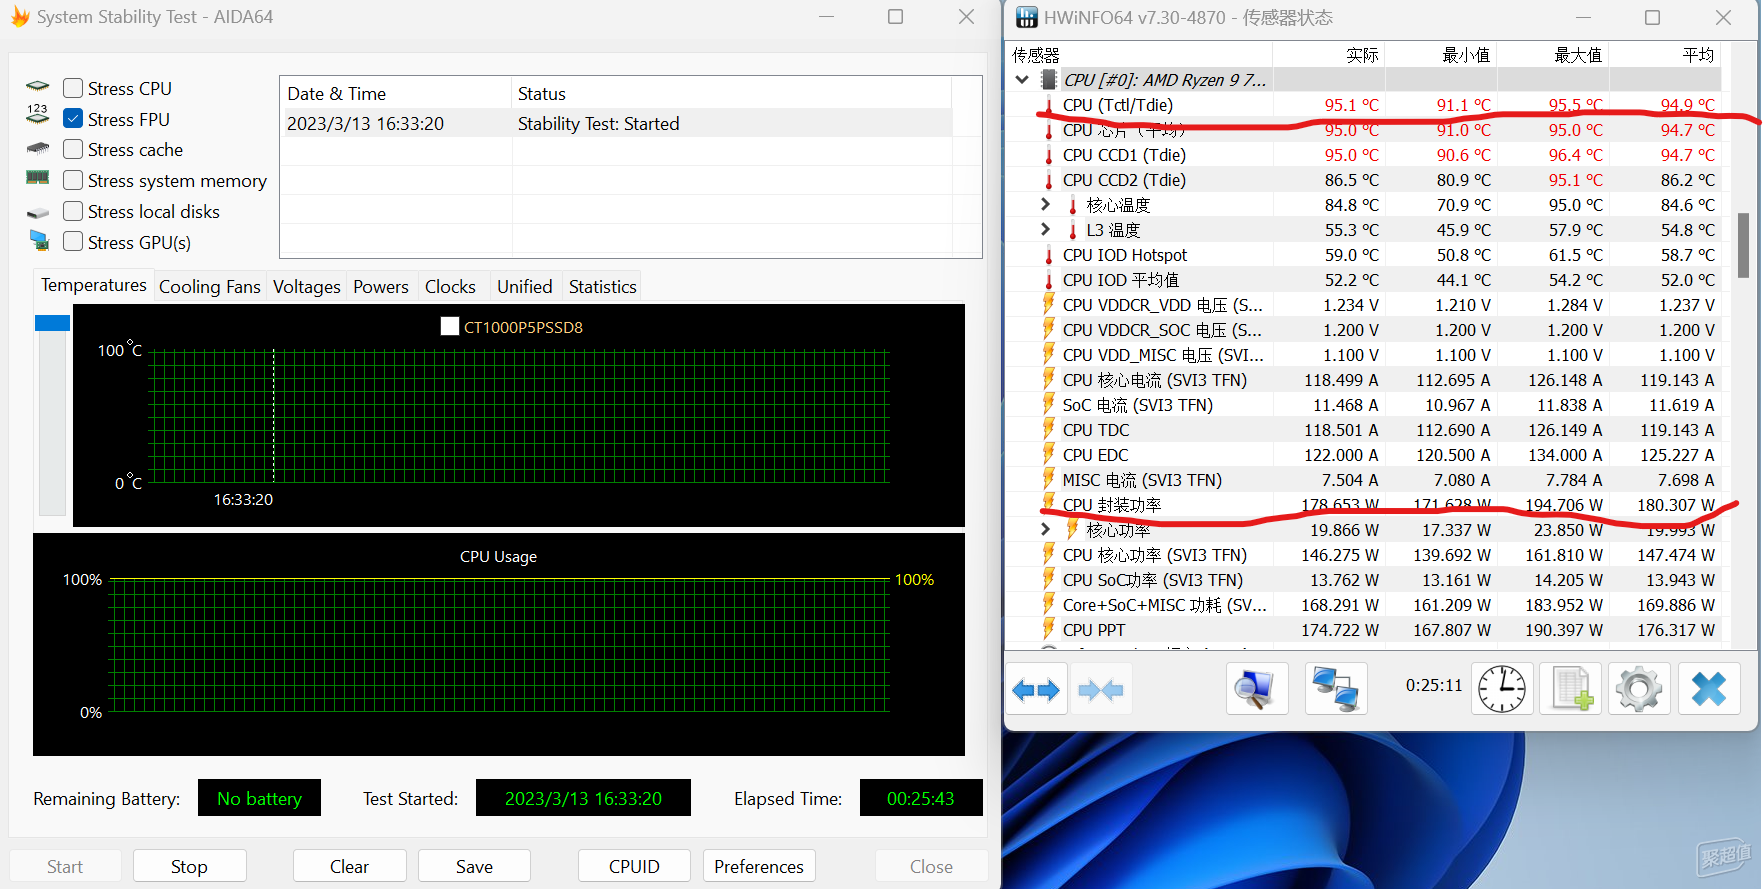Click cache chip icon beside Stress cache
Image resolution: width=1763 pixels, height=889 pixels.
pyautogui.click(x=38, y=149)
